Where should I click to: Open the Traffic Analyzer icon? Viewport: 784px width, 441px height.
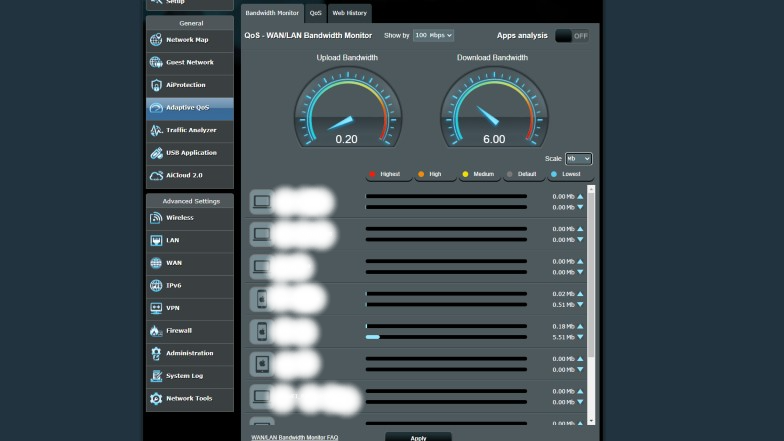[x=156, y=130]
